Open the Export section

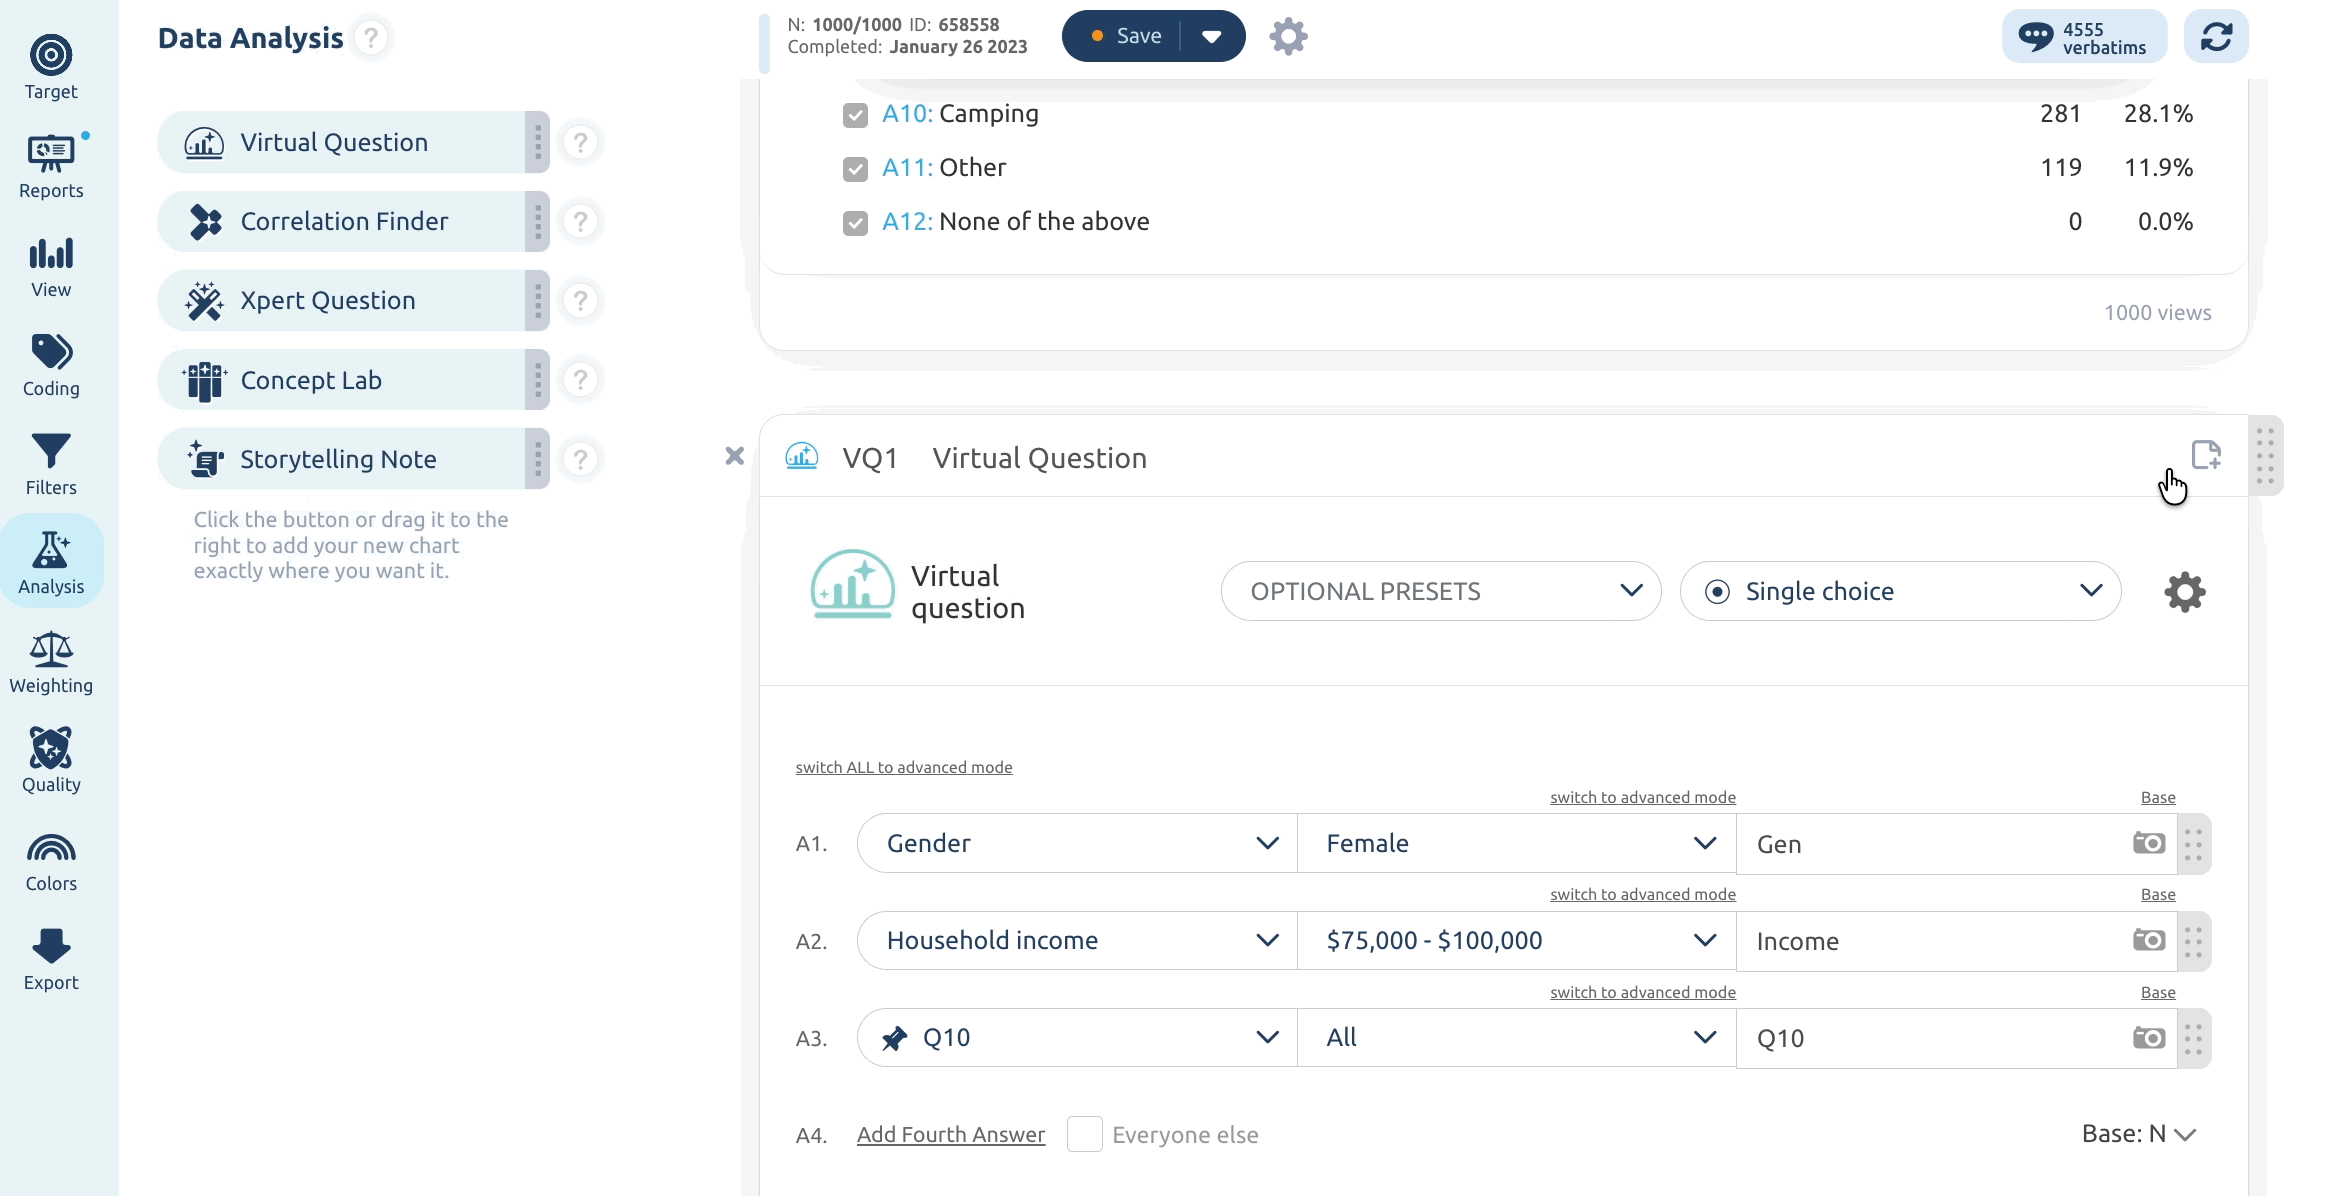(x=51, y=959)
